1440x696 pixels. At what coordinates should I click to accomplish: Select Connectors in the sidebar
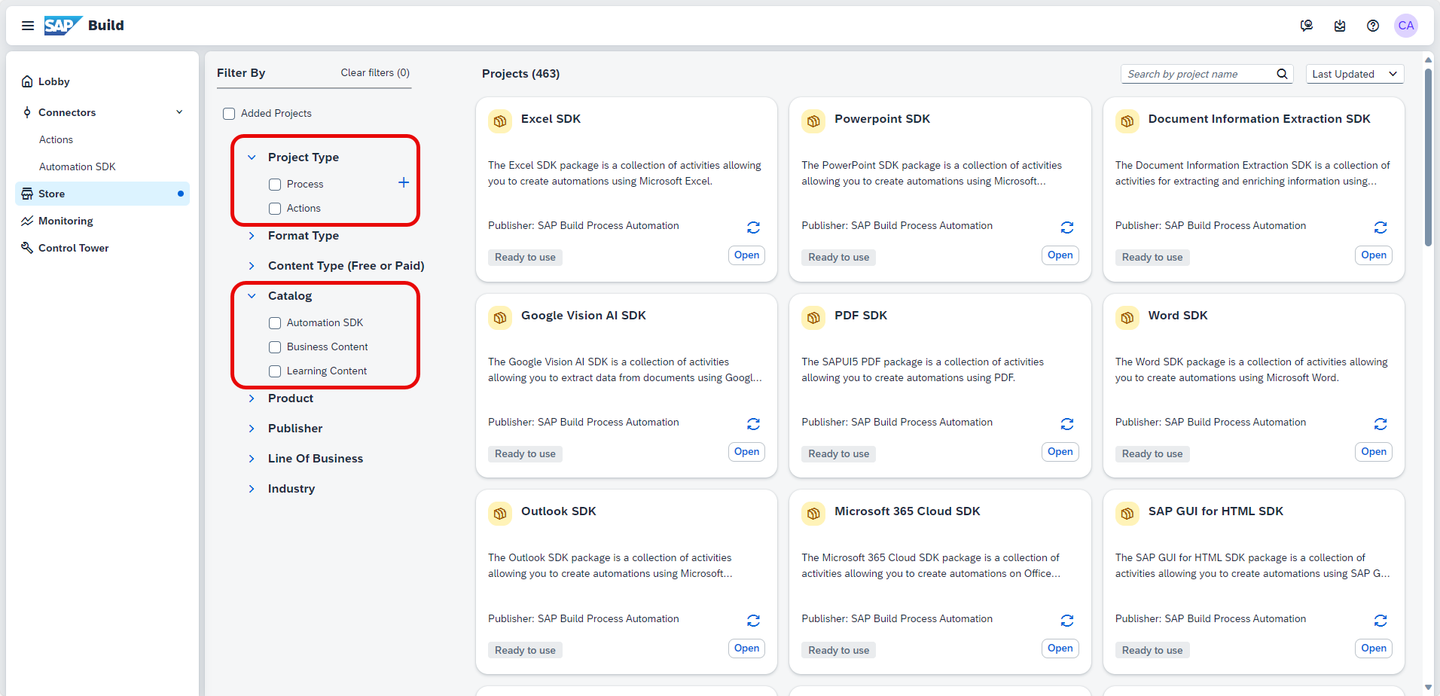[67, 112]
